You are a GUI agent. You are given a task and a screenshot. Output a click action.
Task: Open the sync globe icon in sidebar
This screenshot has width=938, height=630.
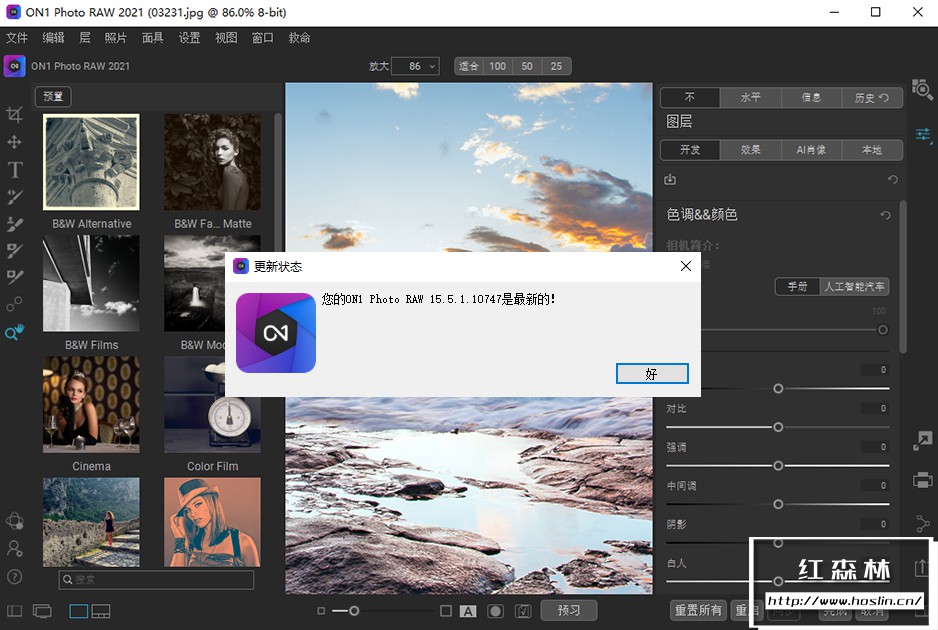[x=14, y=521]
